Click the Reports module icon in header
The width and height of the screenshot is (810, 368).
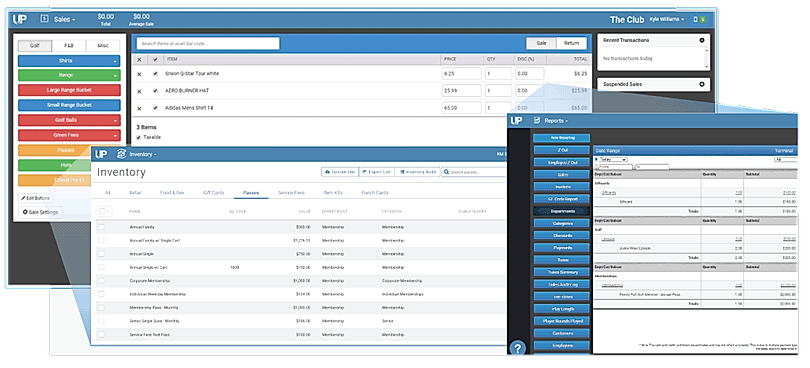537,120
